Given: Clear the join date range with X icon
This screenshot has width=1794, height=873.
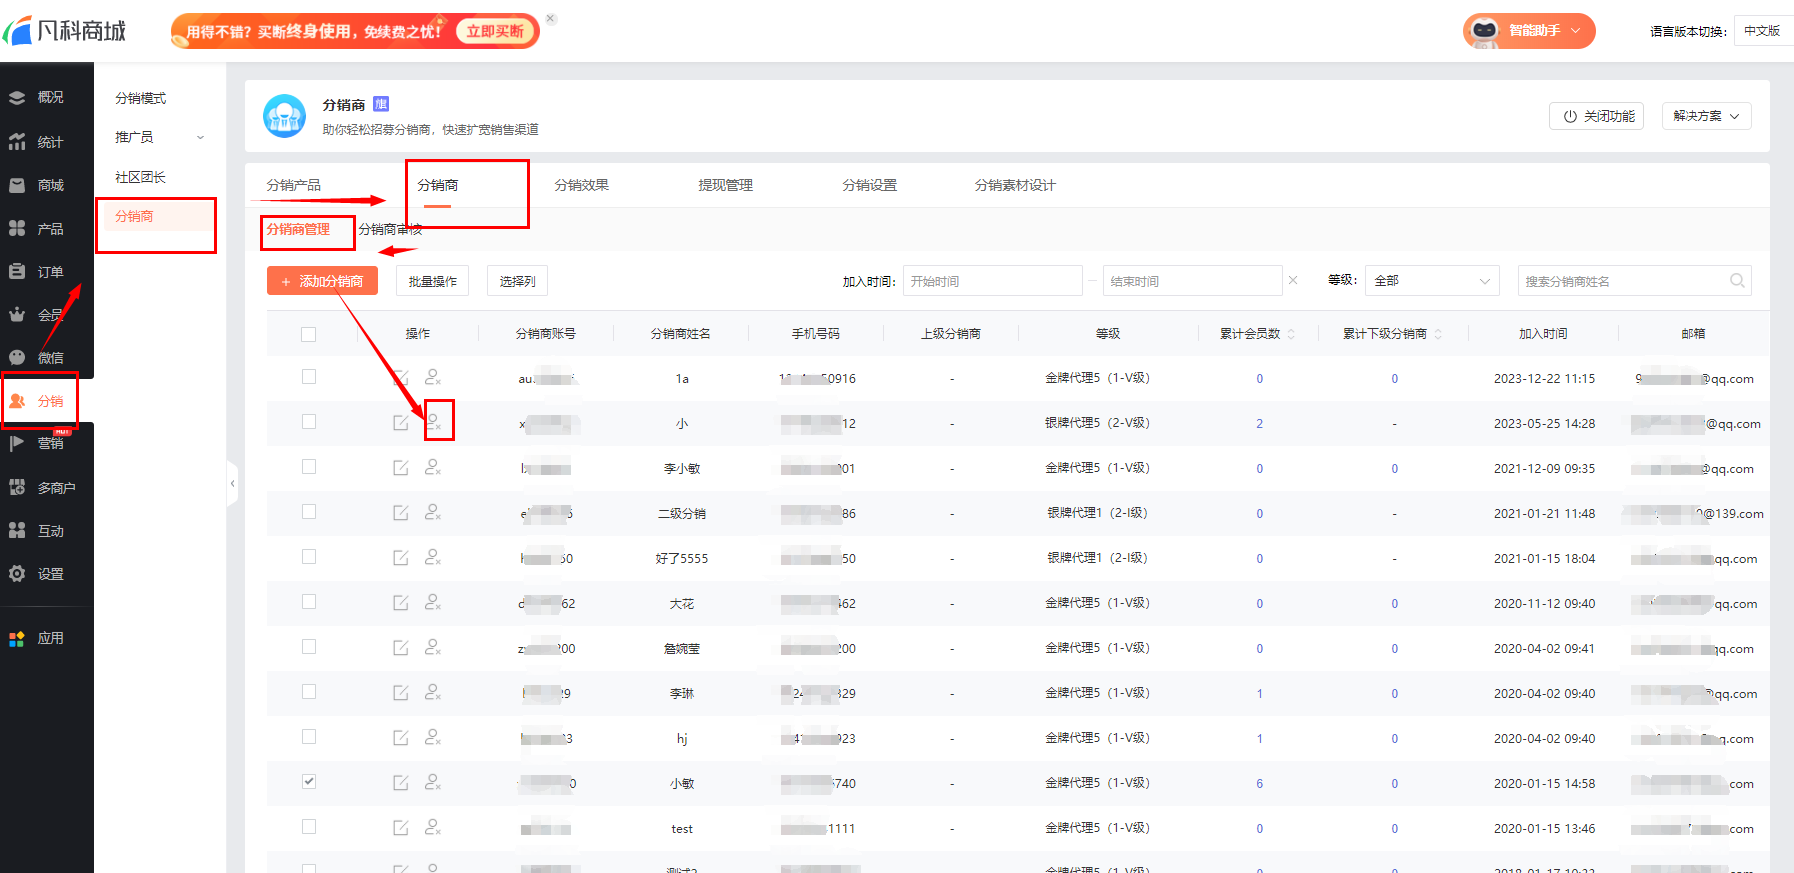Looking at the screenshot, I should 1293,281.
